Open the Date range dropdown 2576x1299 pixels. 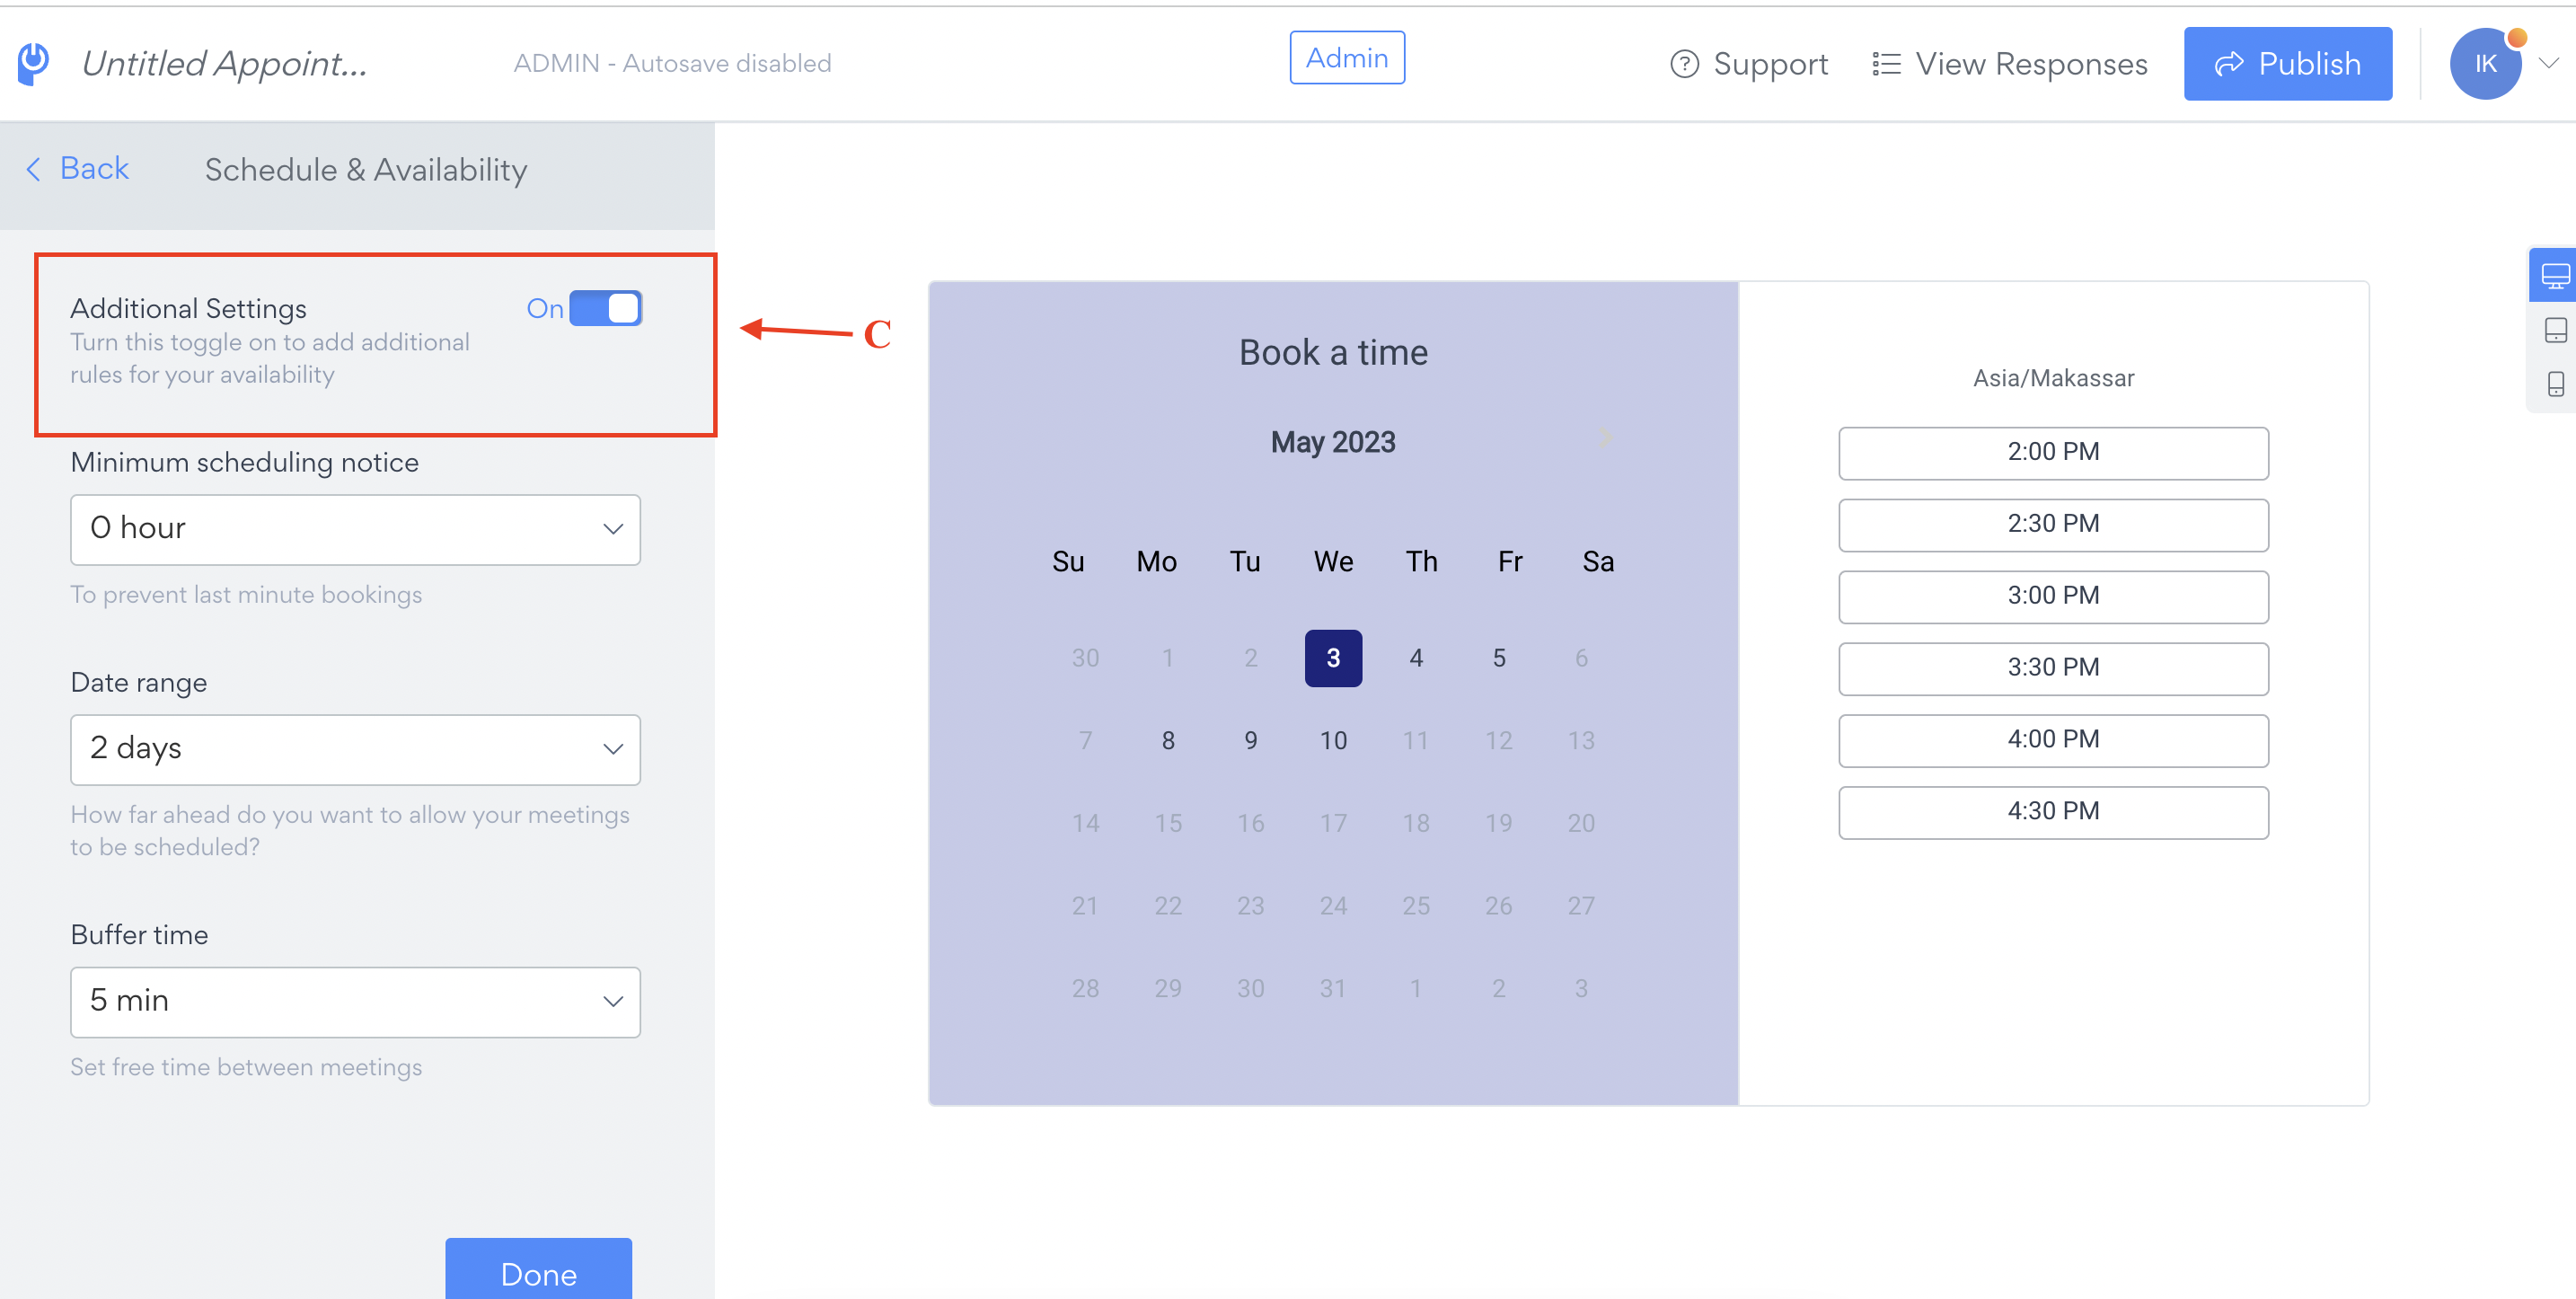pos(355,749)
